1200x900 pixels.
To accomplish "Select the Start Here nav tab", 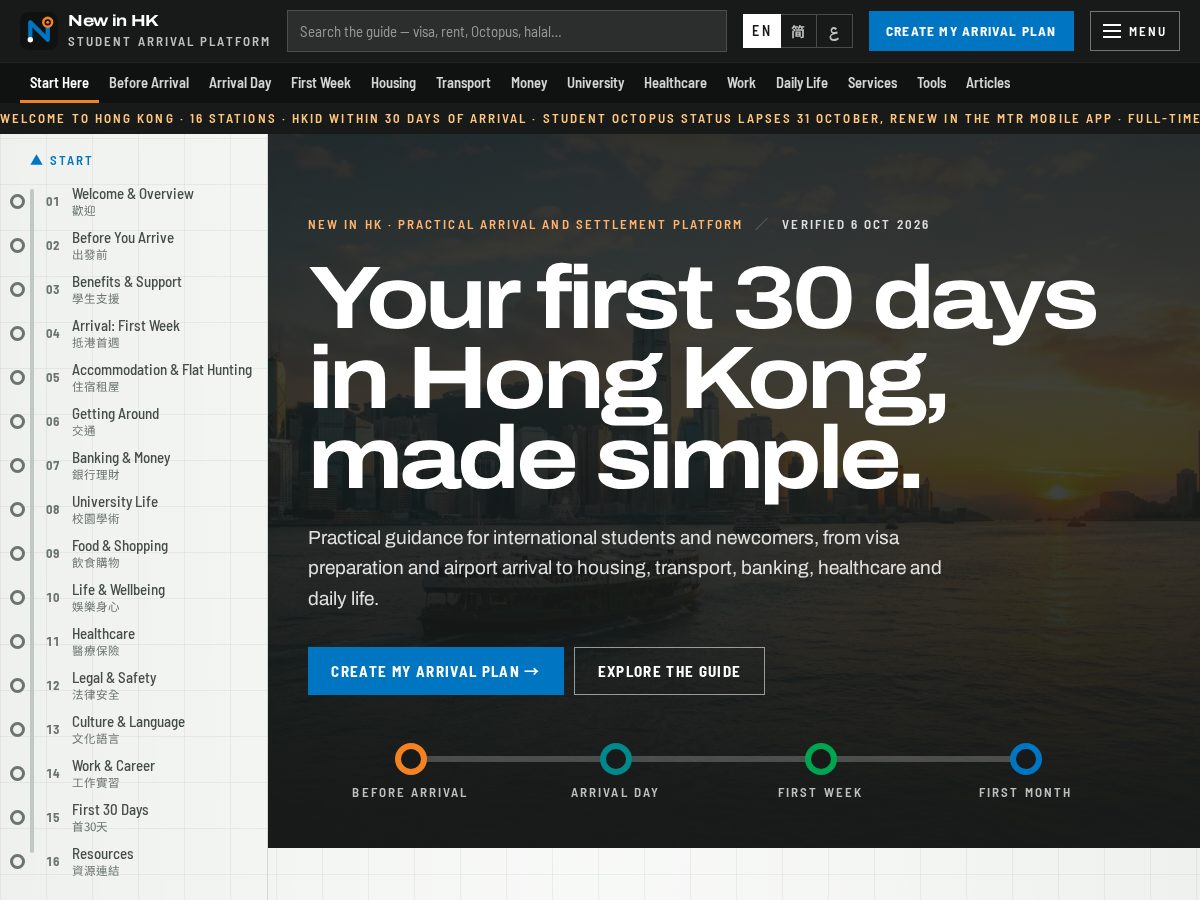I will (x=59, y=83).
